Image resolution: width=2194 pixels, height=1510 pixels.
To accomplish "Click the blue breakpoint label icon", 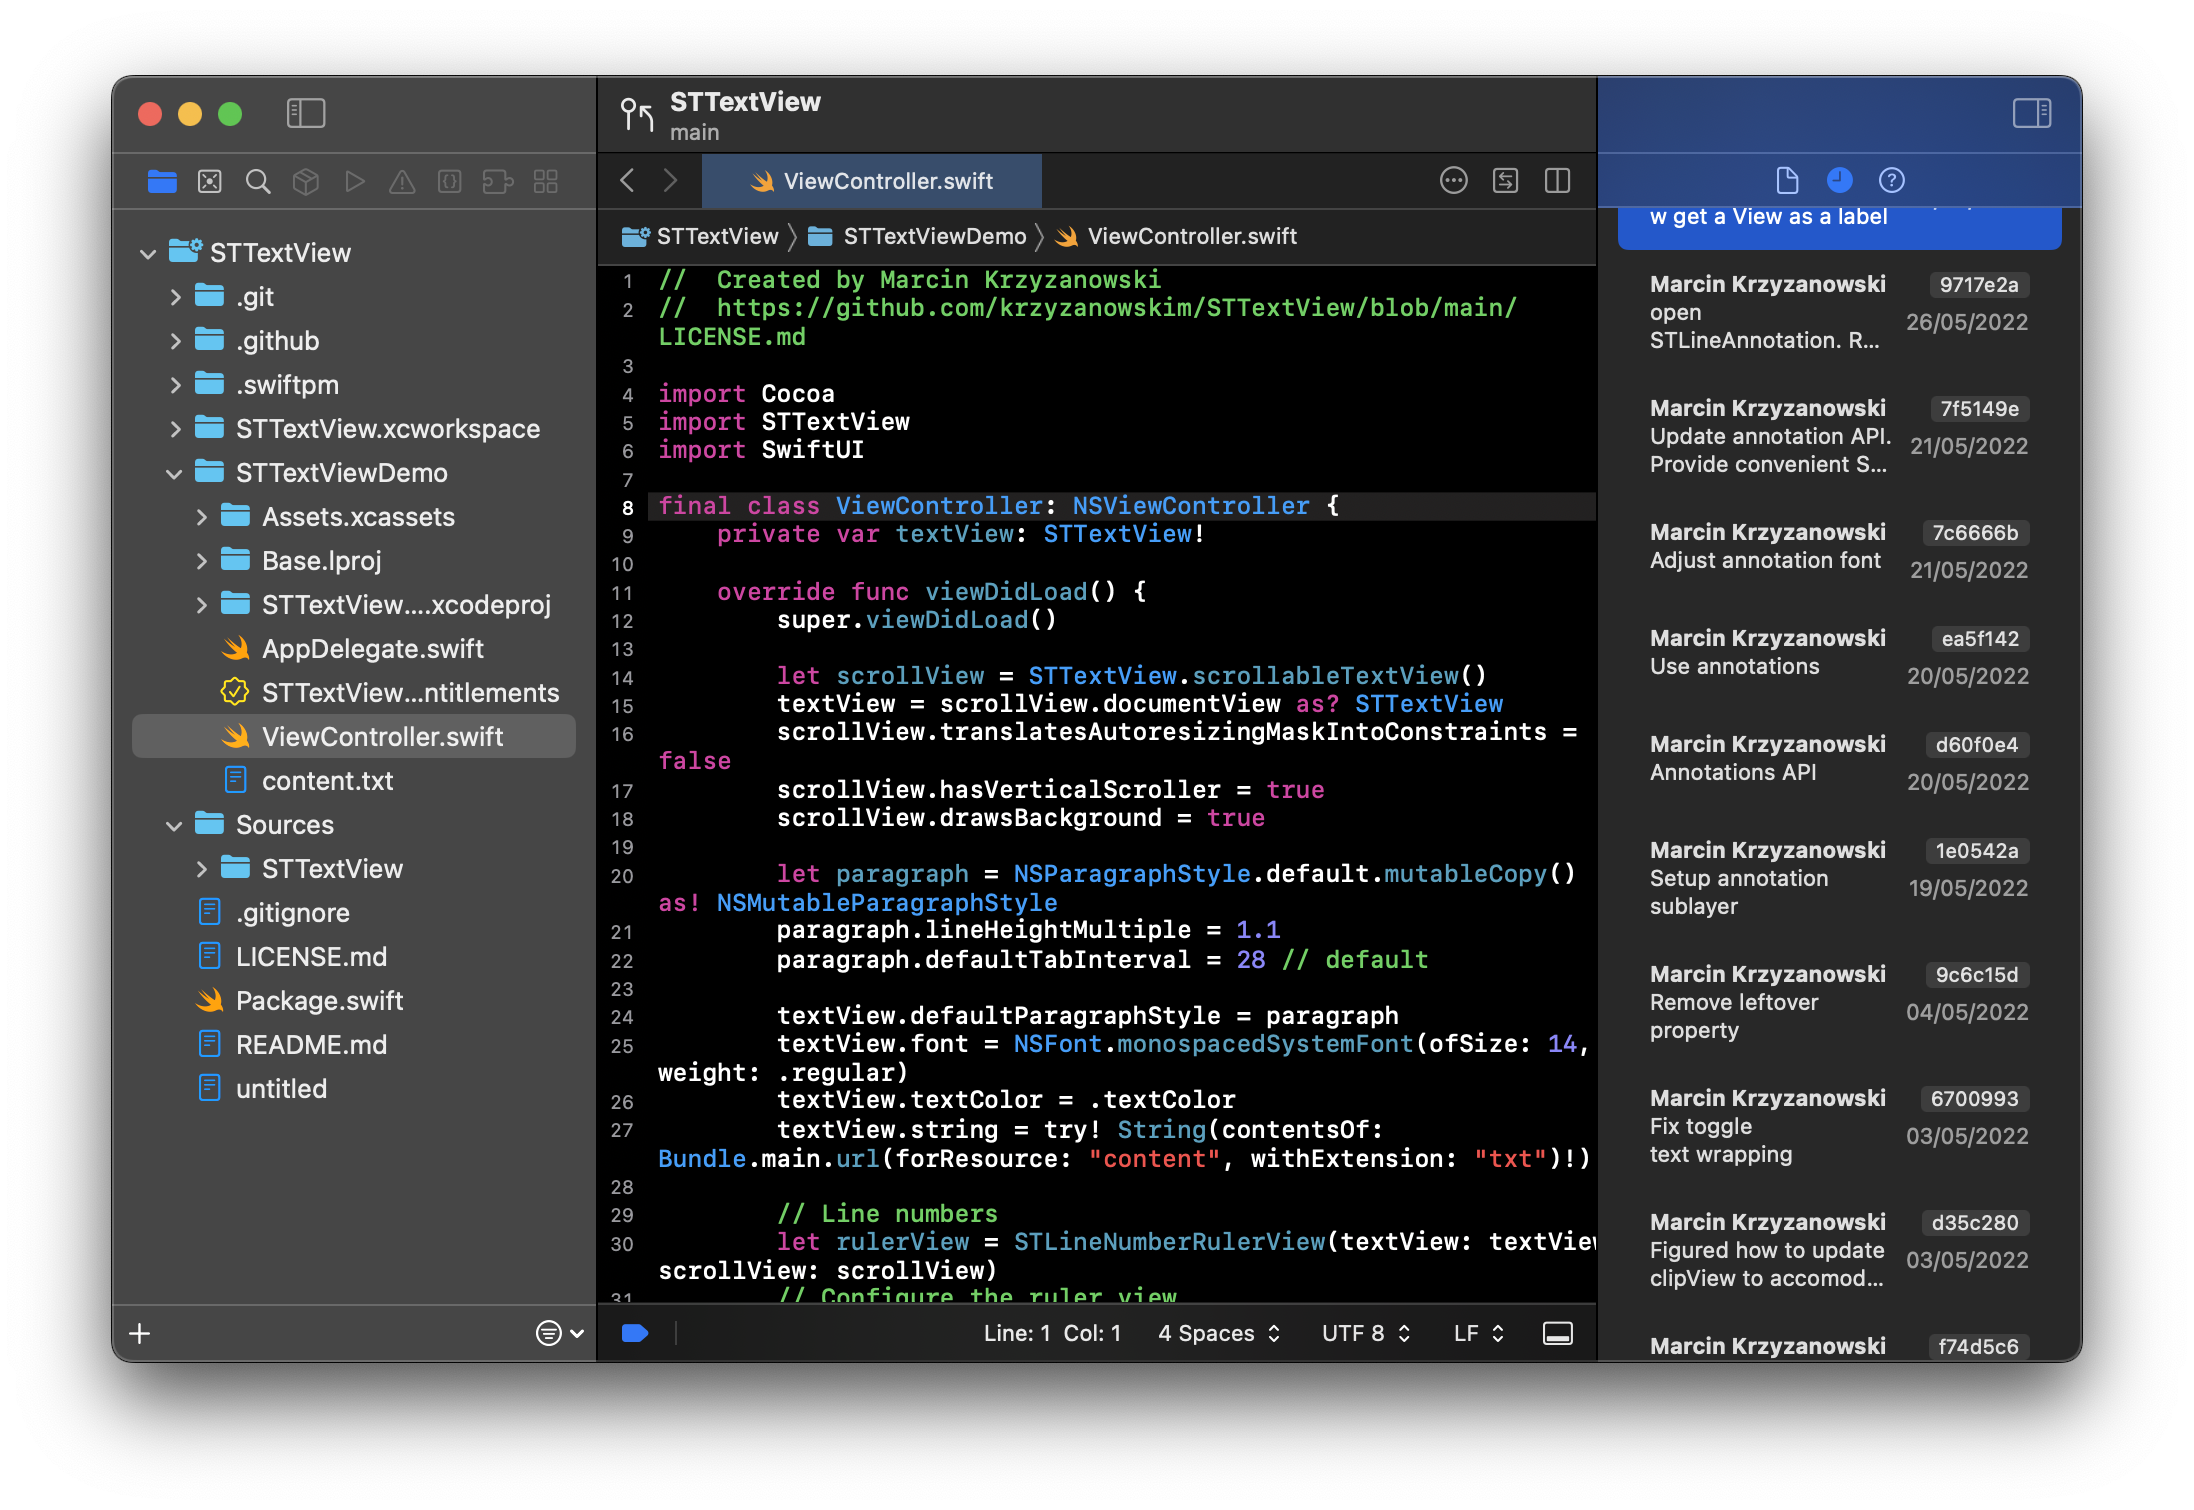I will click(635, 1333).
